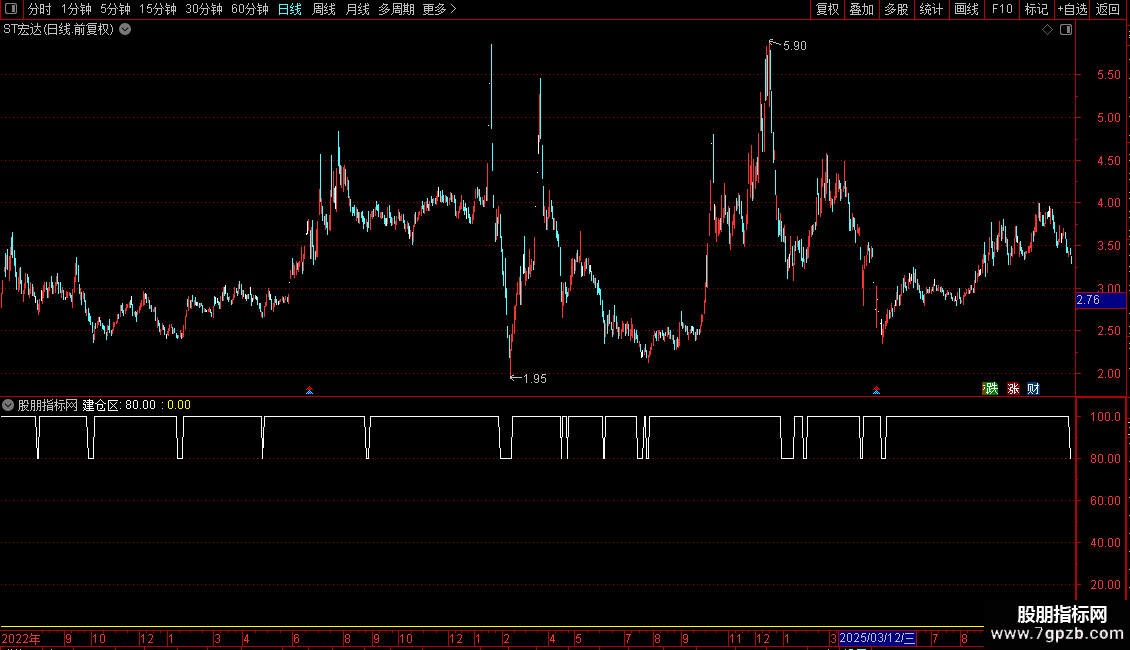Open the 统计 statistics tool

tap(931, 9)
